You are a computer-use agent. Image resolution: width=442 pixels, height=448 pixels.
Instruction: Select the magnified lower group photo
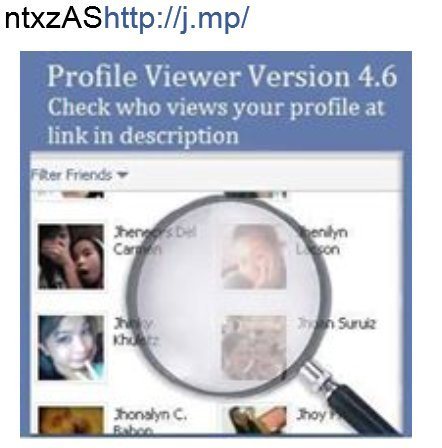(x=254, y=348)
